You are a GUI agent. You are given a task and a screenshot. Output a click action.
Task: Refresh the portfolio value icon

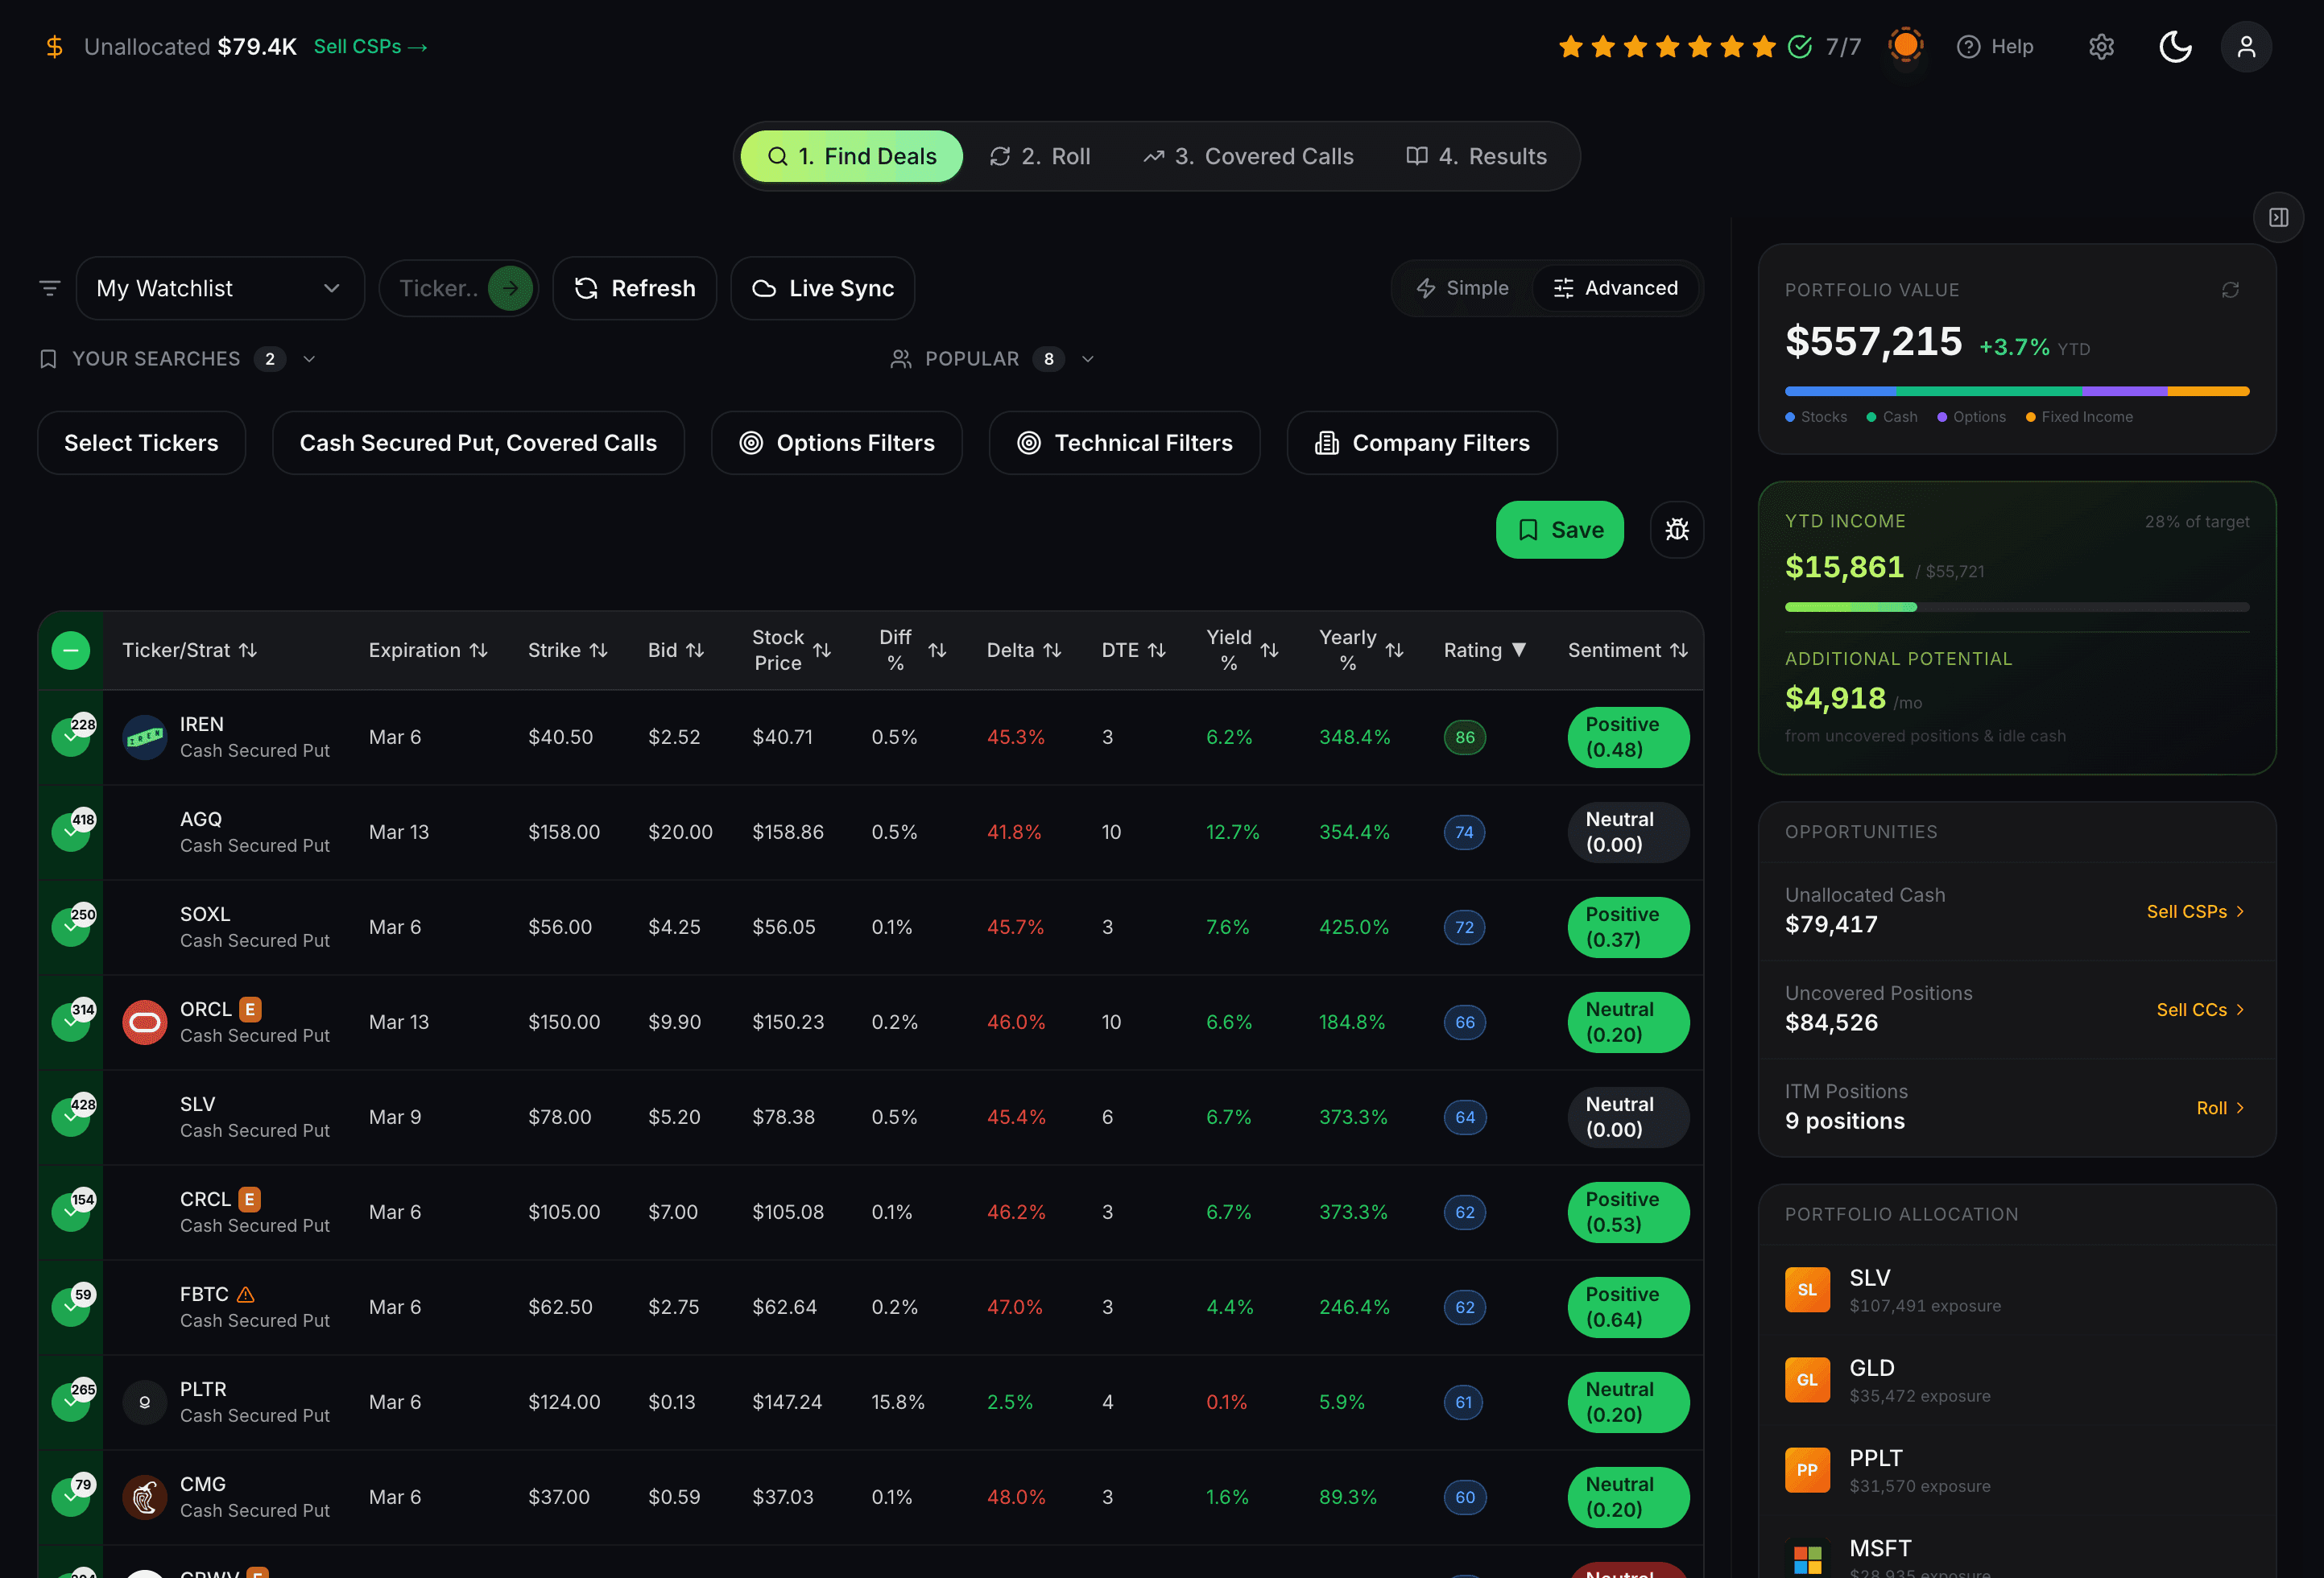pyautogui.click(x=2230, y=290)
